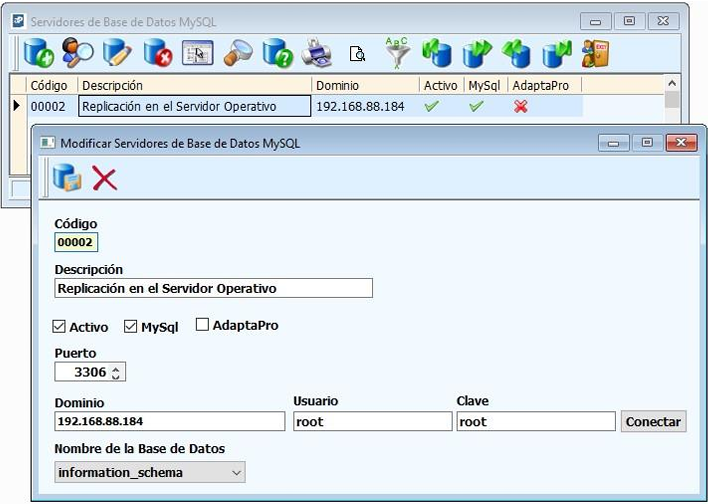Click the edit record pencil icon
This screenshot has height=504, width=709.
pyautogui.click(x=117, y=51)
